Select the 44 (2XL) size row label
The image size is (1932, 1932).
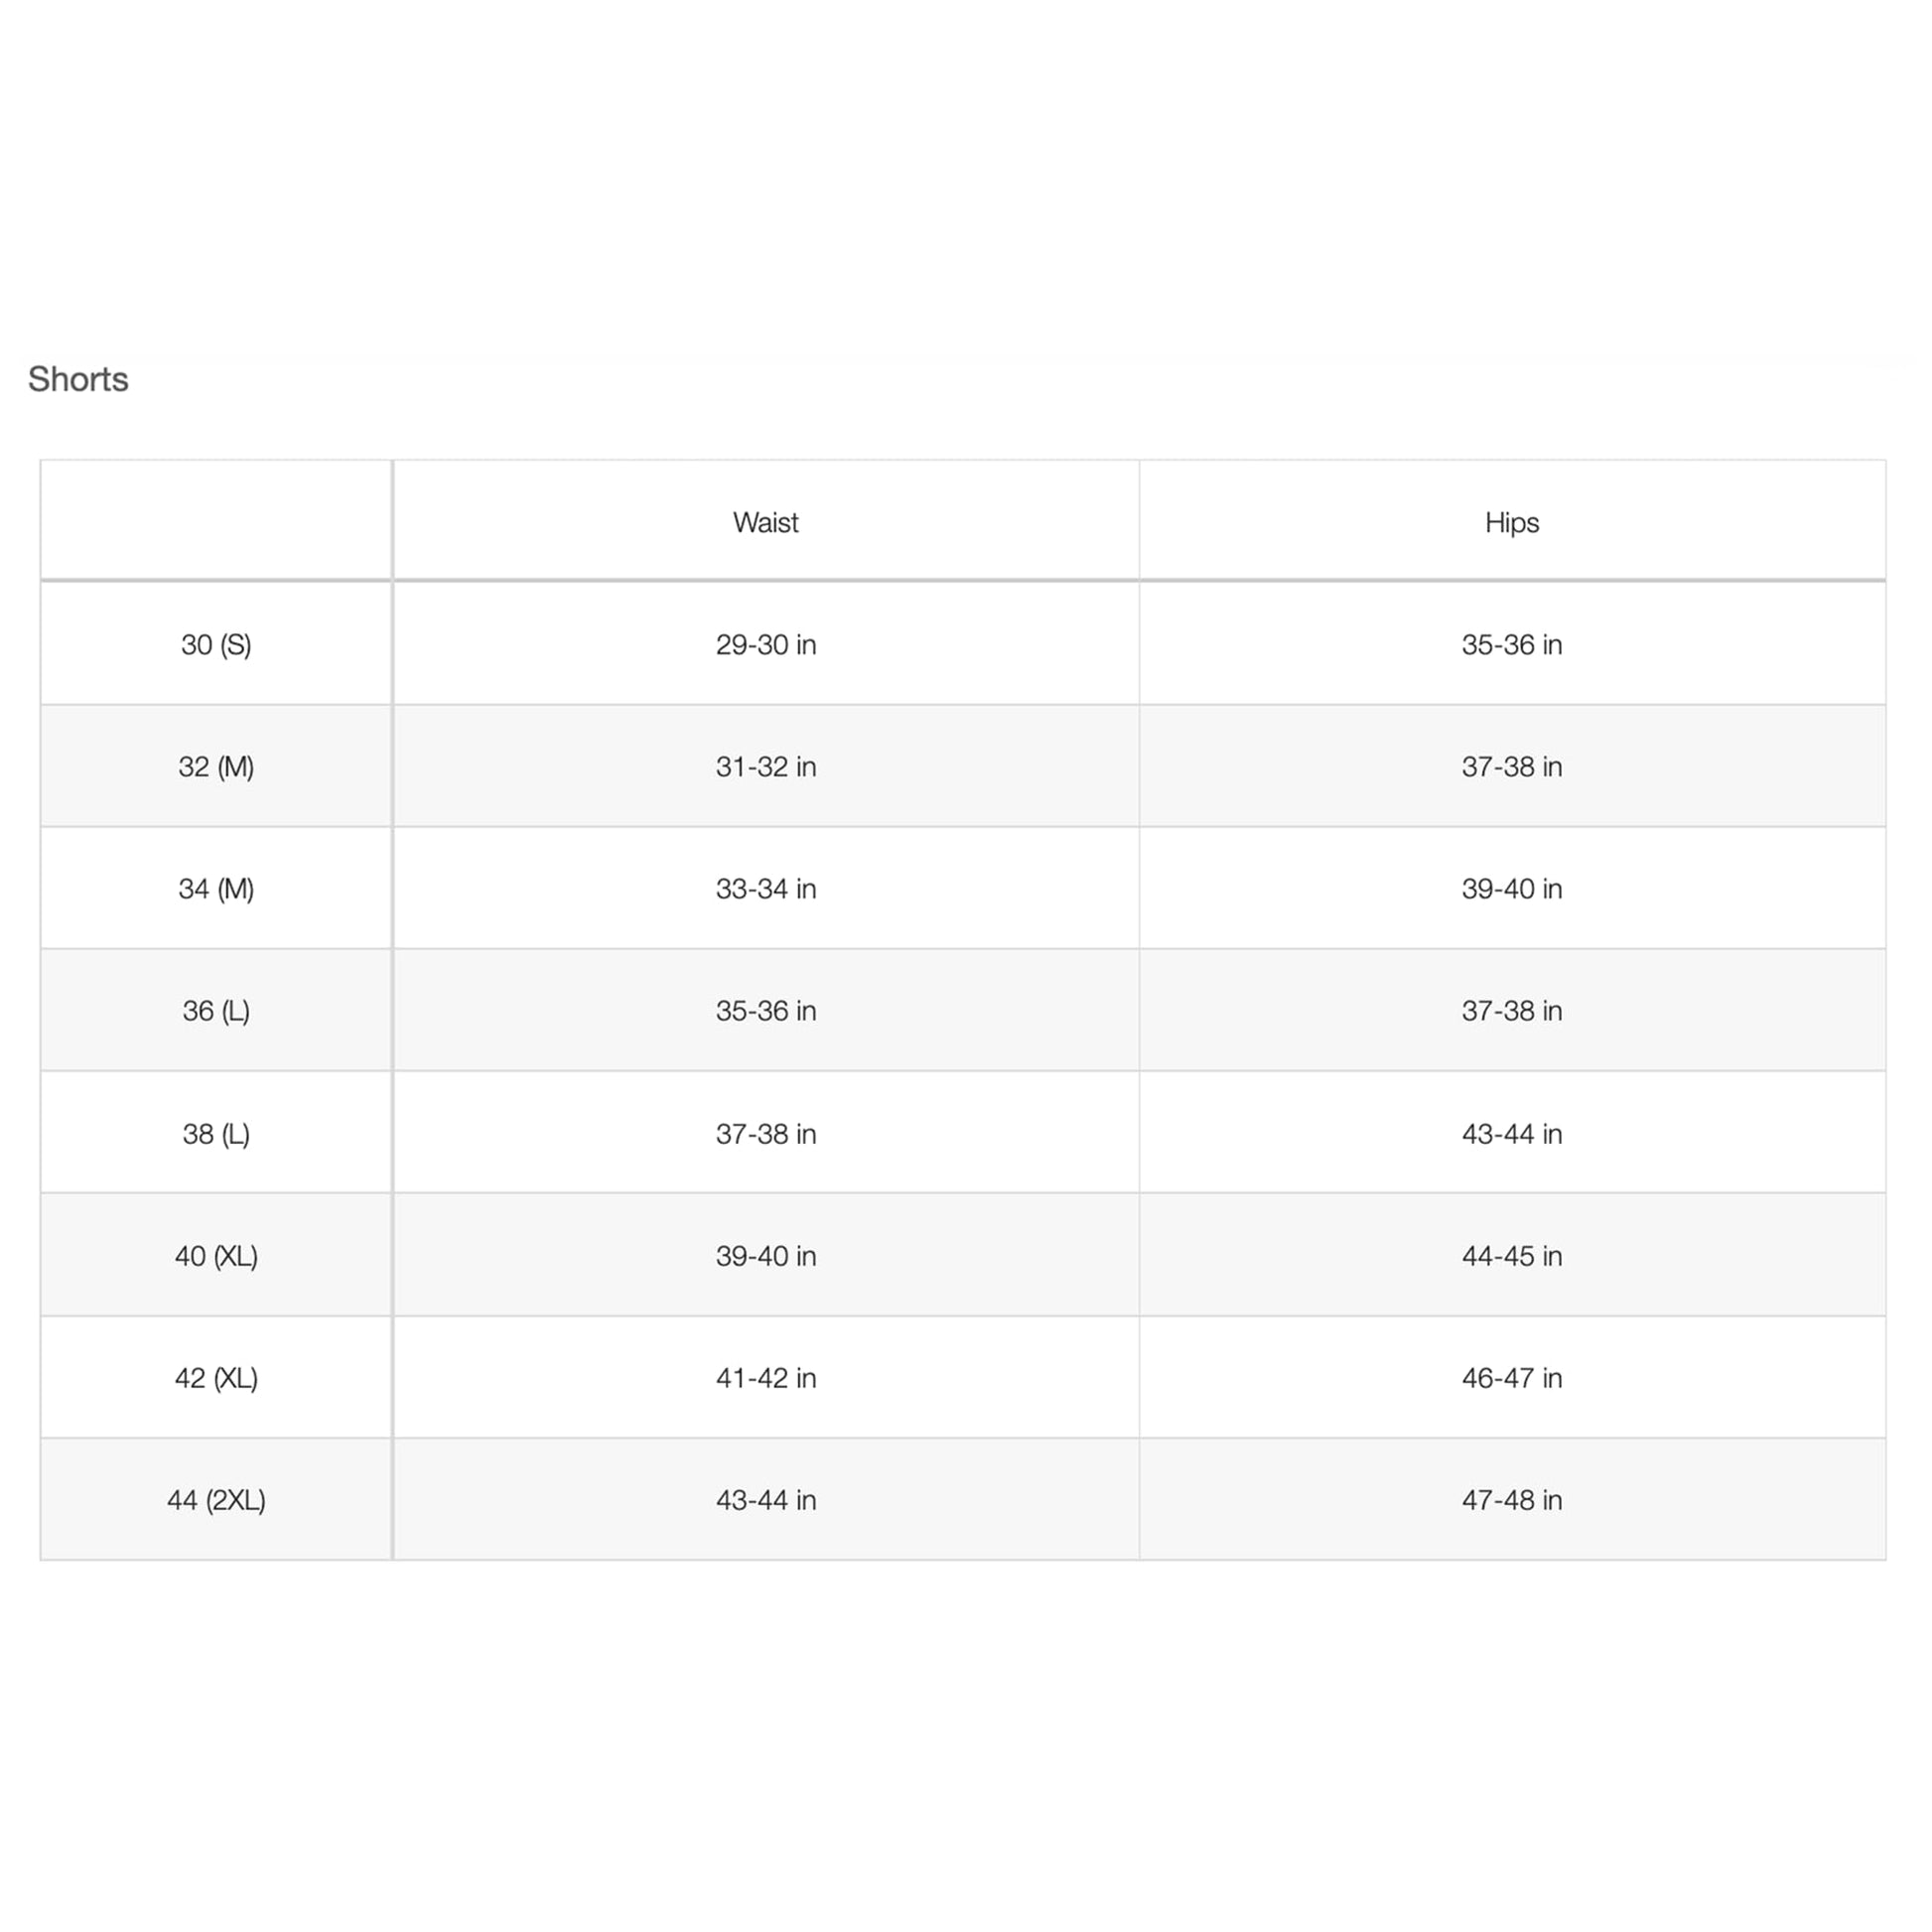click(x=216, y=1499)
